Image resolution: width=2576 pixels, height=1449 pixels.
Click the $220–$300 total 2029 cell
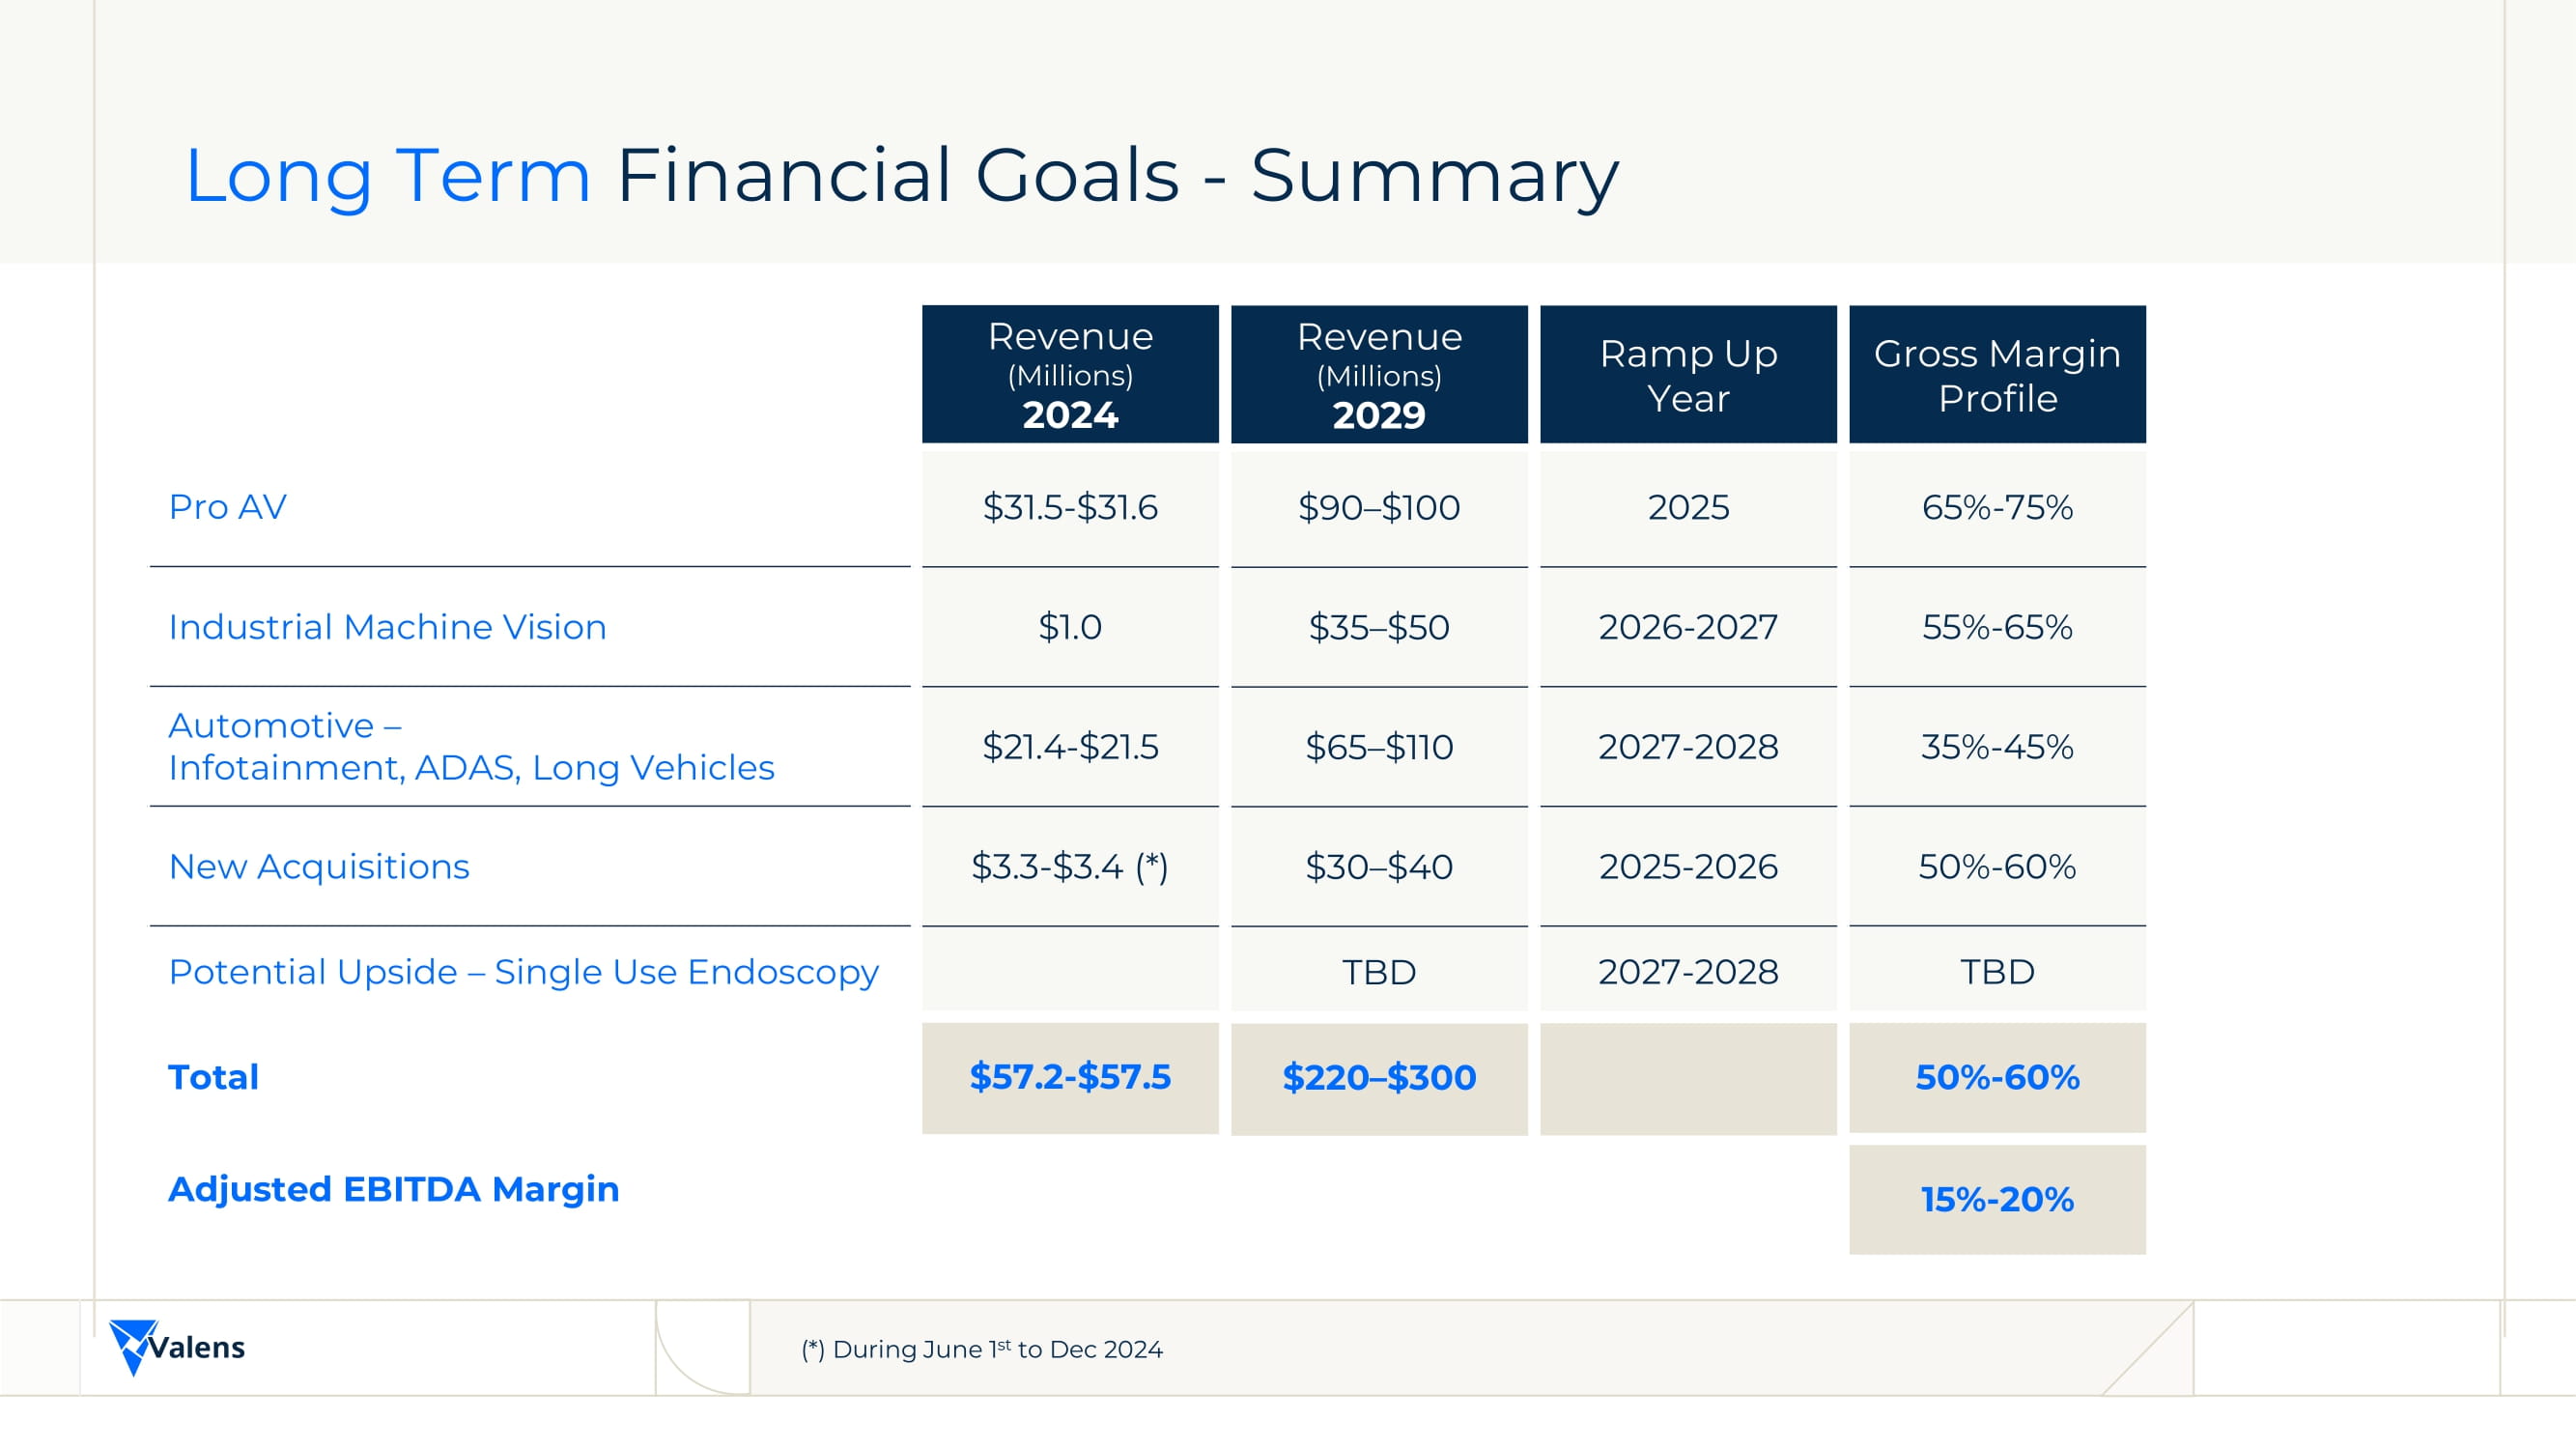coord(1379,1078)
